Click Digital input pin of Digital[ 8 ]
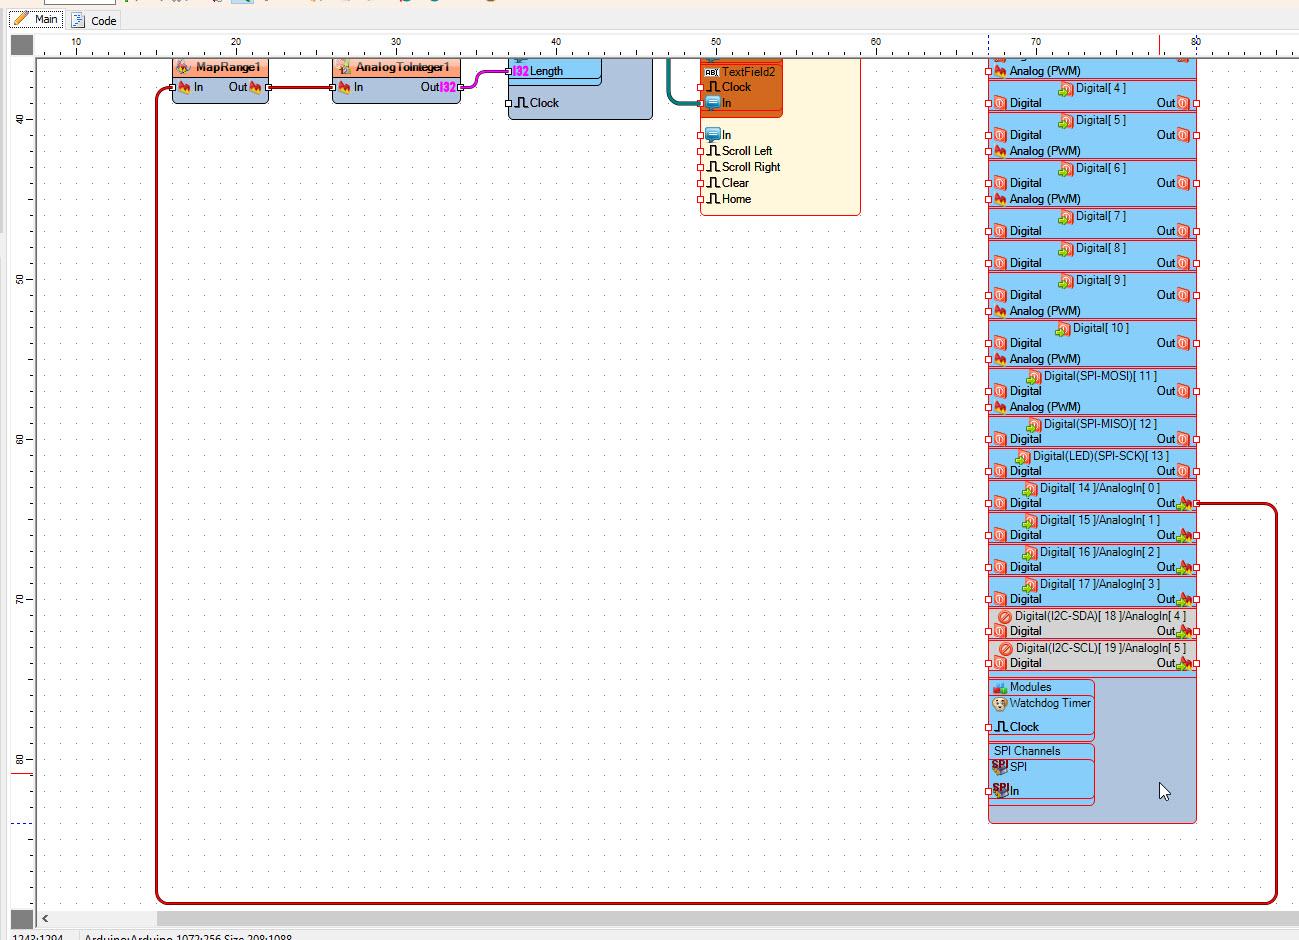1299x940 pixels. click(989, 263)
